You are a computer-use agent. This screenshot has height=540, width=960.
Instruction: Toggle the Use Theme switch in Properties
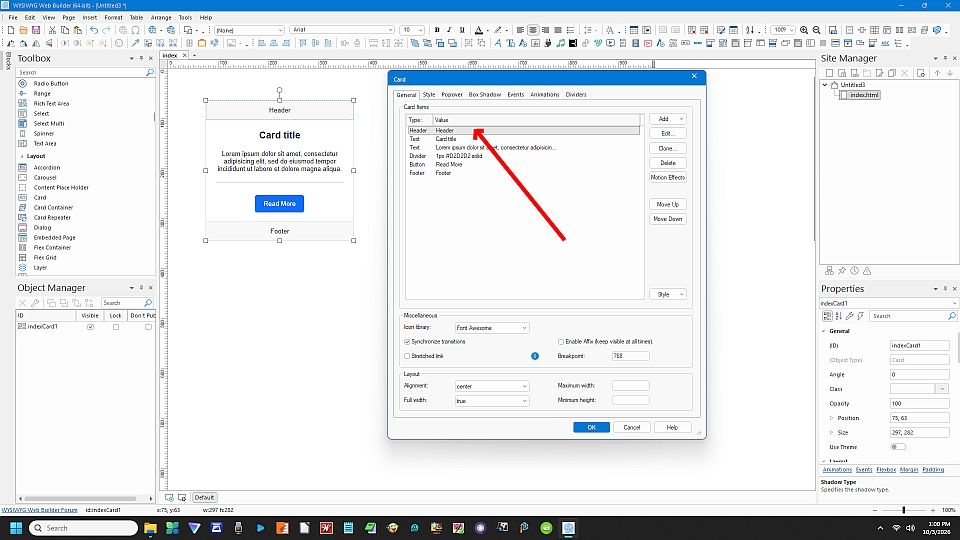[898, 447]
